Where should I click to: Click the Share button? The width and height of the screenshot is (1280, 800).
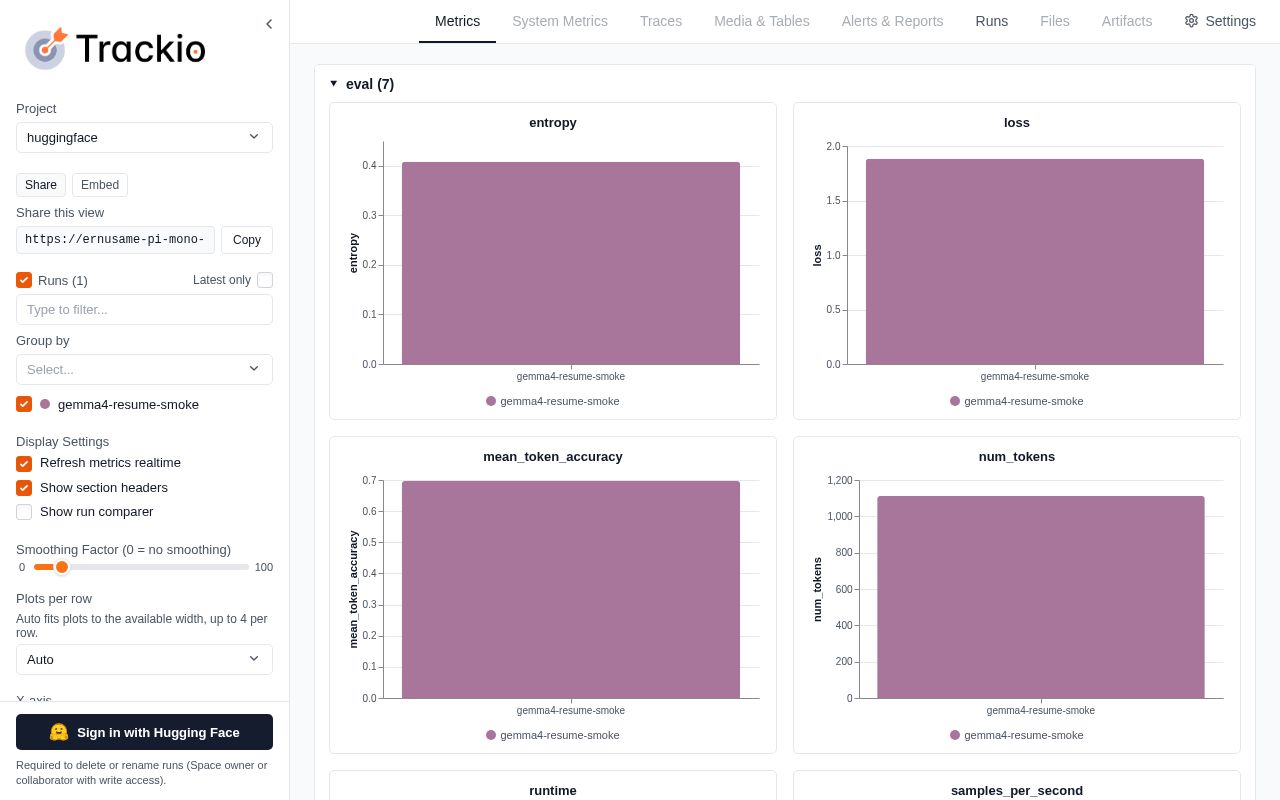(x=41, y=185)
